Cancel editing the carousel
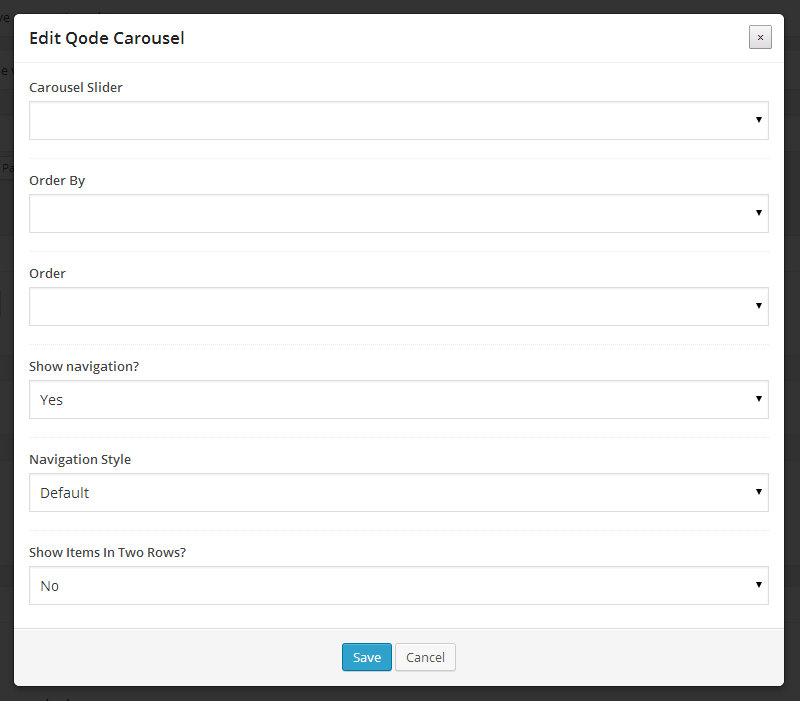Viewport: 800px width, 701px height. (425, 657)
